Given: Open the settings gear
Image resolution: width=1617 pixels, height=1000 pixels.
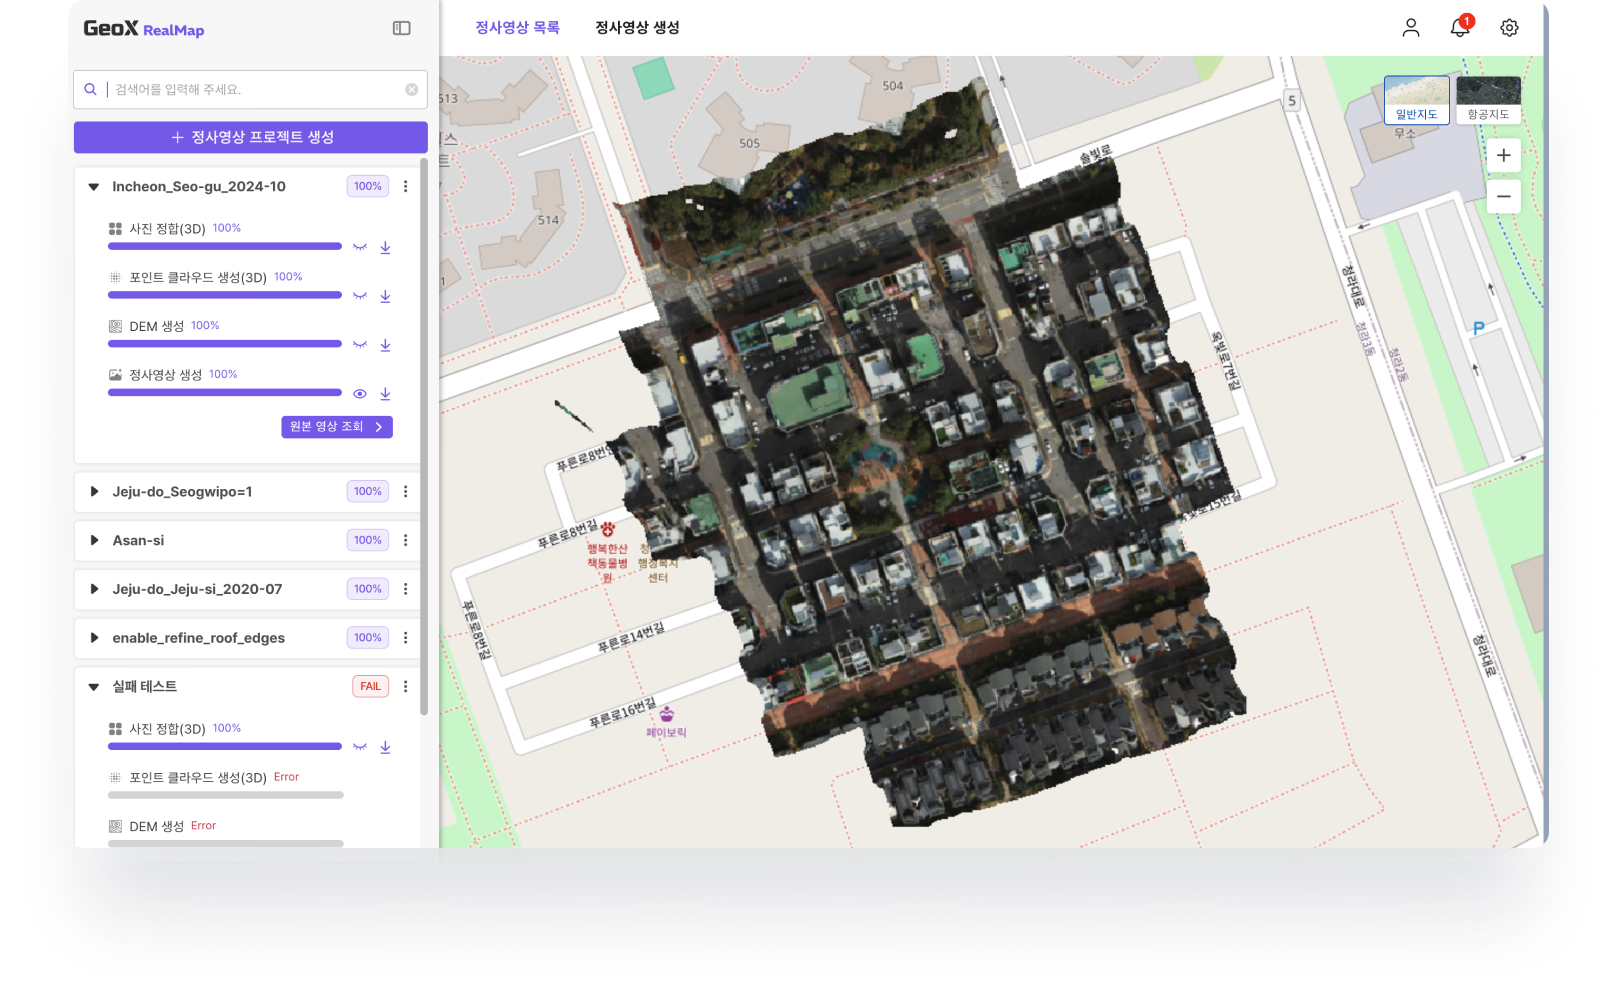Looking at the screenshot, I should [x=1509, y=28].
